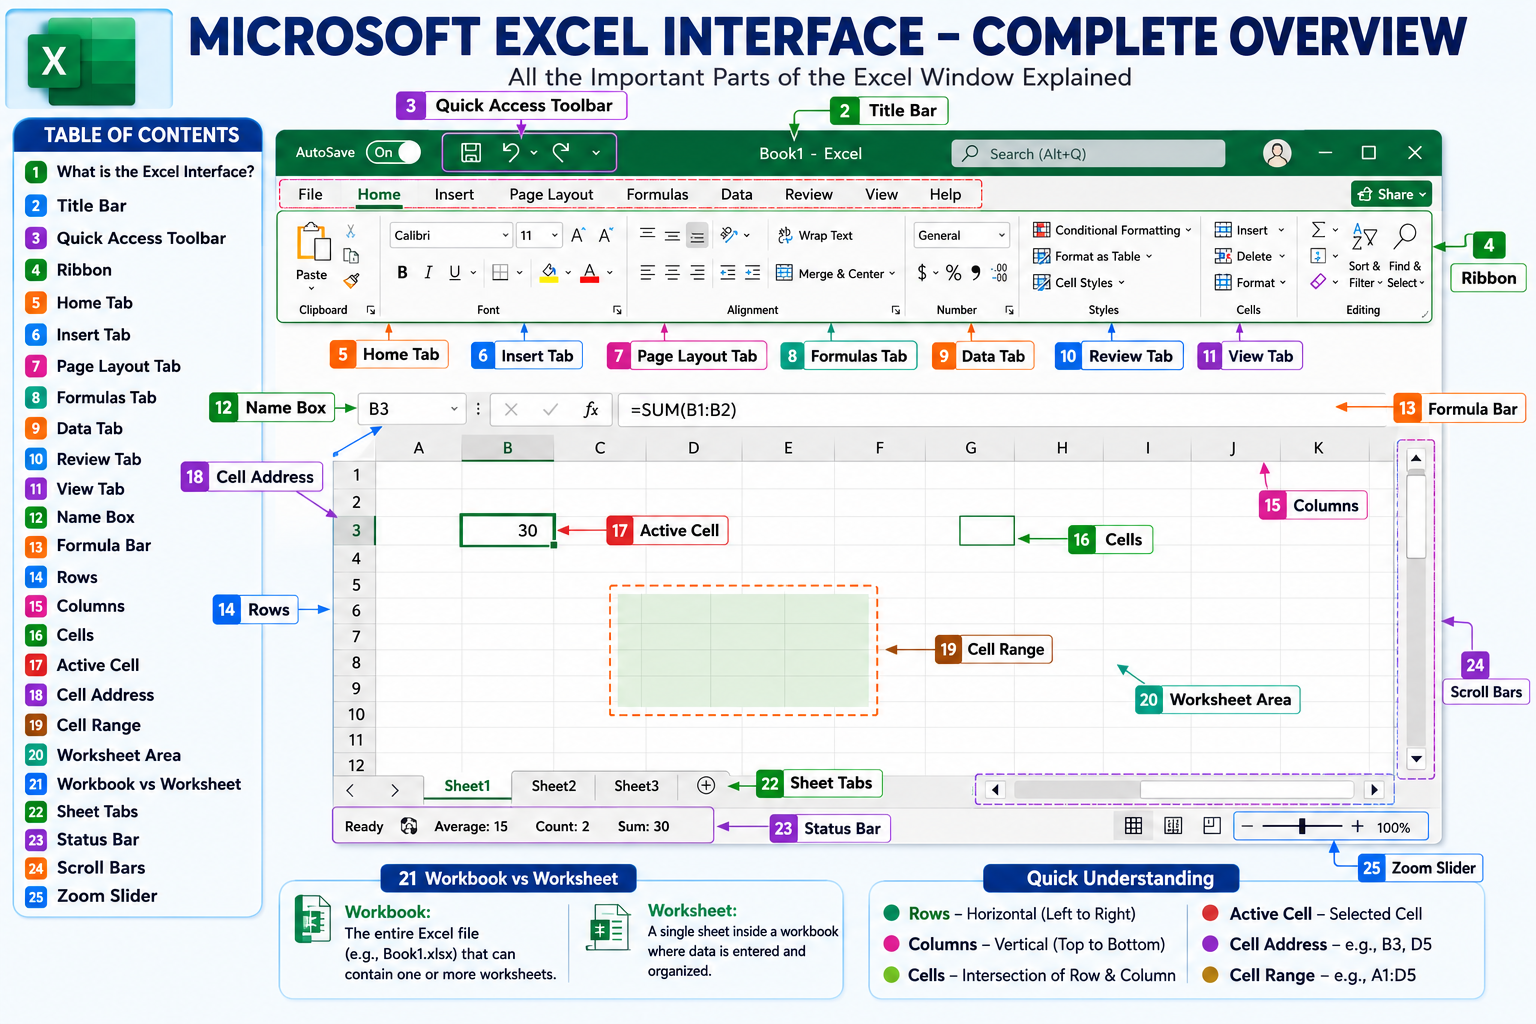Undo the last action

click(x=511, y=152)
